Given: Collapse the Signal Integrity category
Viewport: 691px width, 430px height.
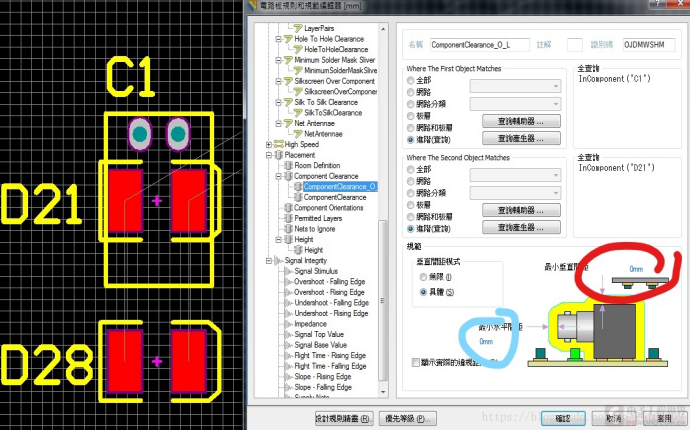Looking at the screenshot, I should point(269,260).
